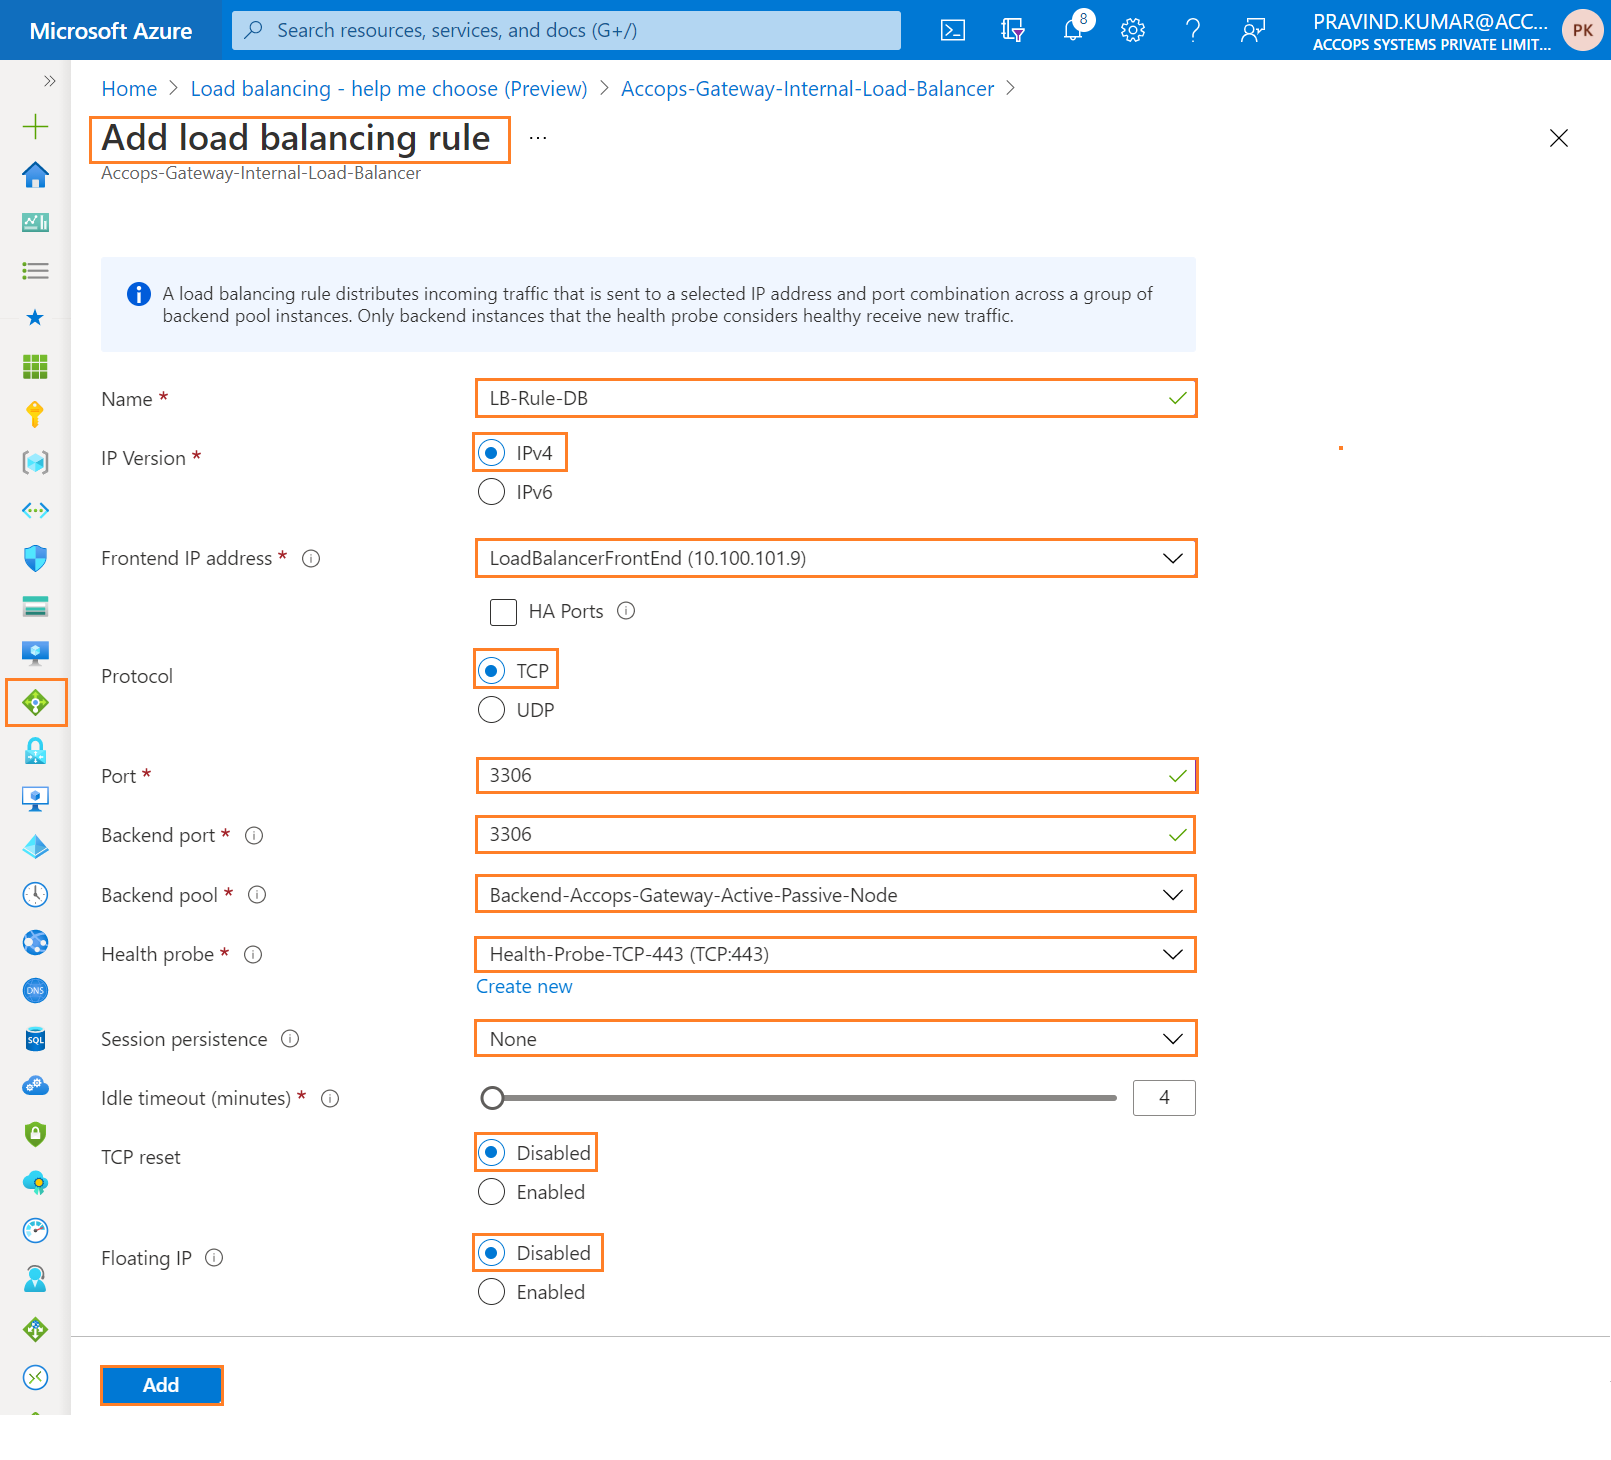Click the Add button

point(161,1385)
